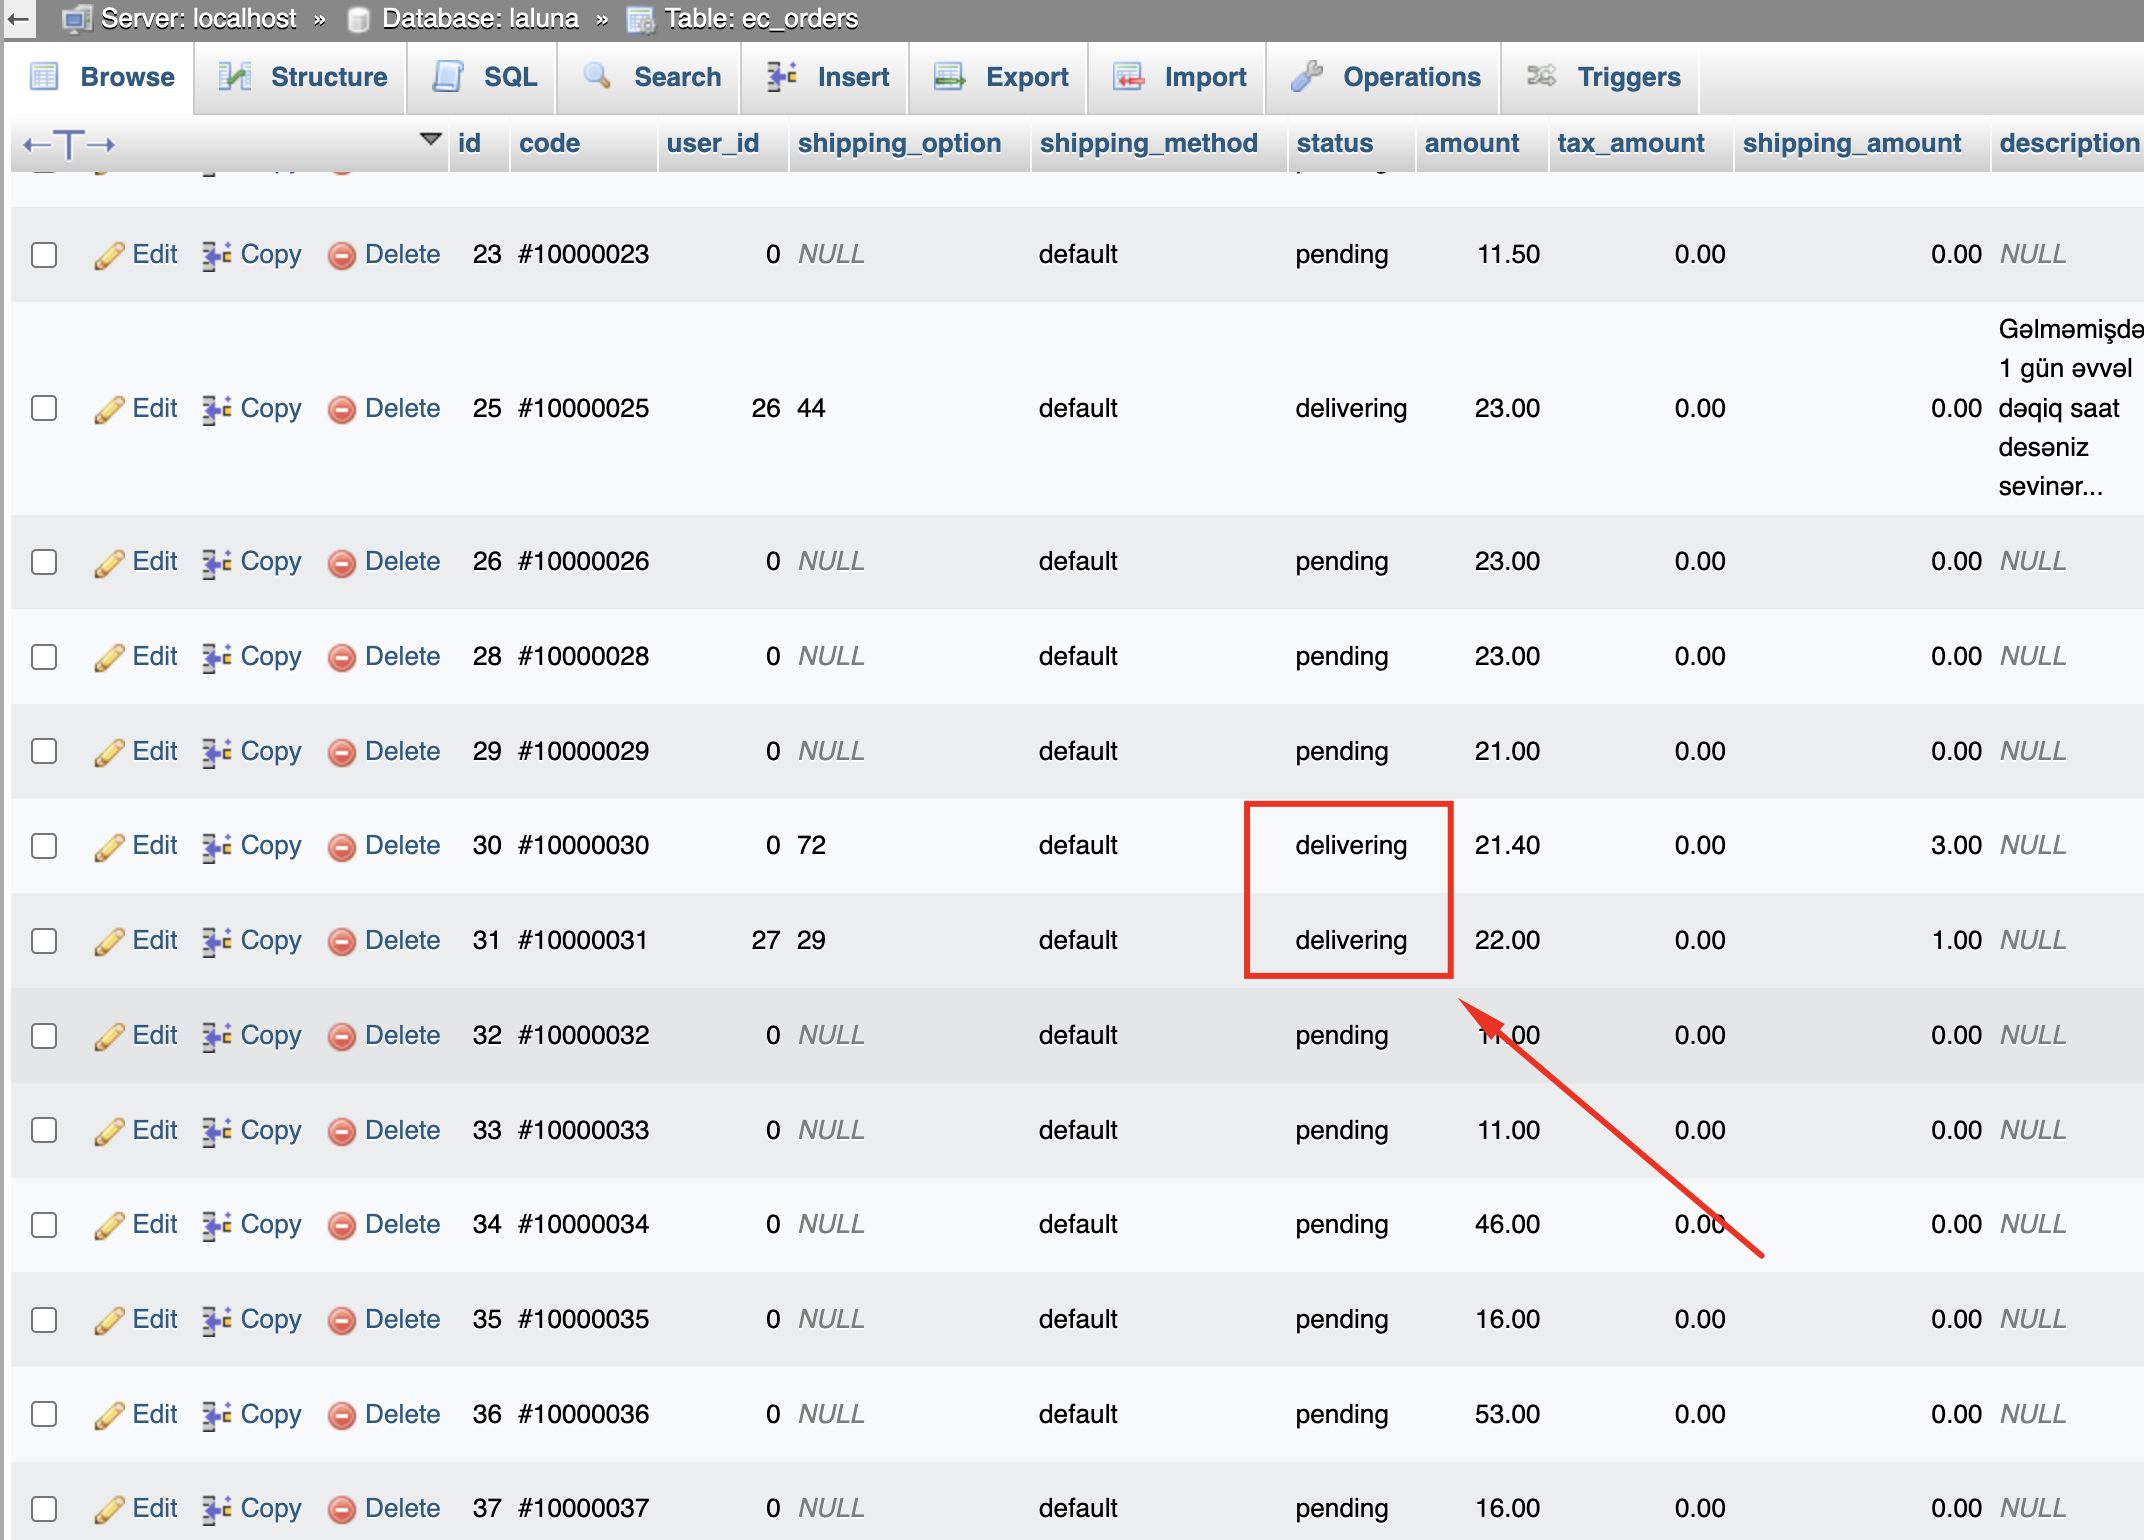Screen dimensions: 2144x1540
Task: Click the delivering status cell of row 30
Action: point(1350,846)
